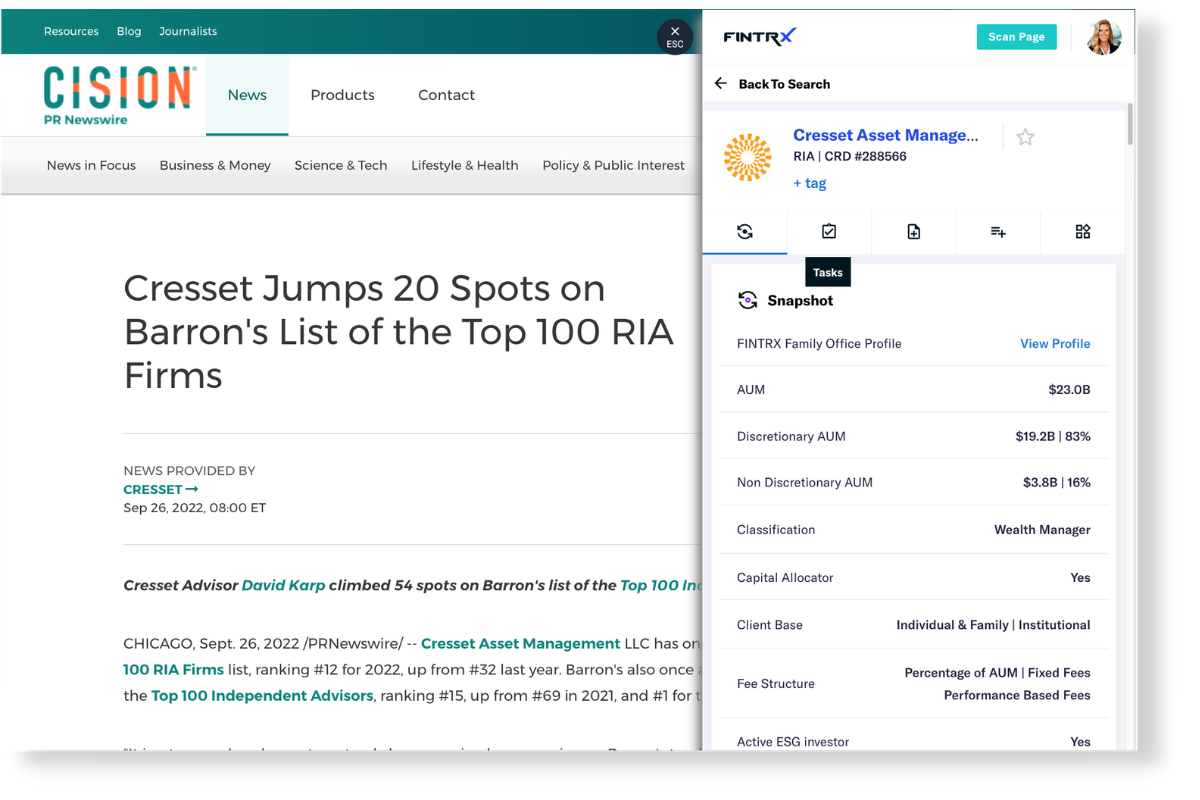Open the Blog link
This screenshot has height=800, width=1200.
(x=129, y=31)
